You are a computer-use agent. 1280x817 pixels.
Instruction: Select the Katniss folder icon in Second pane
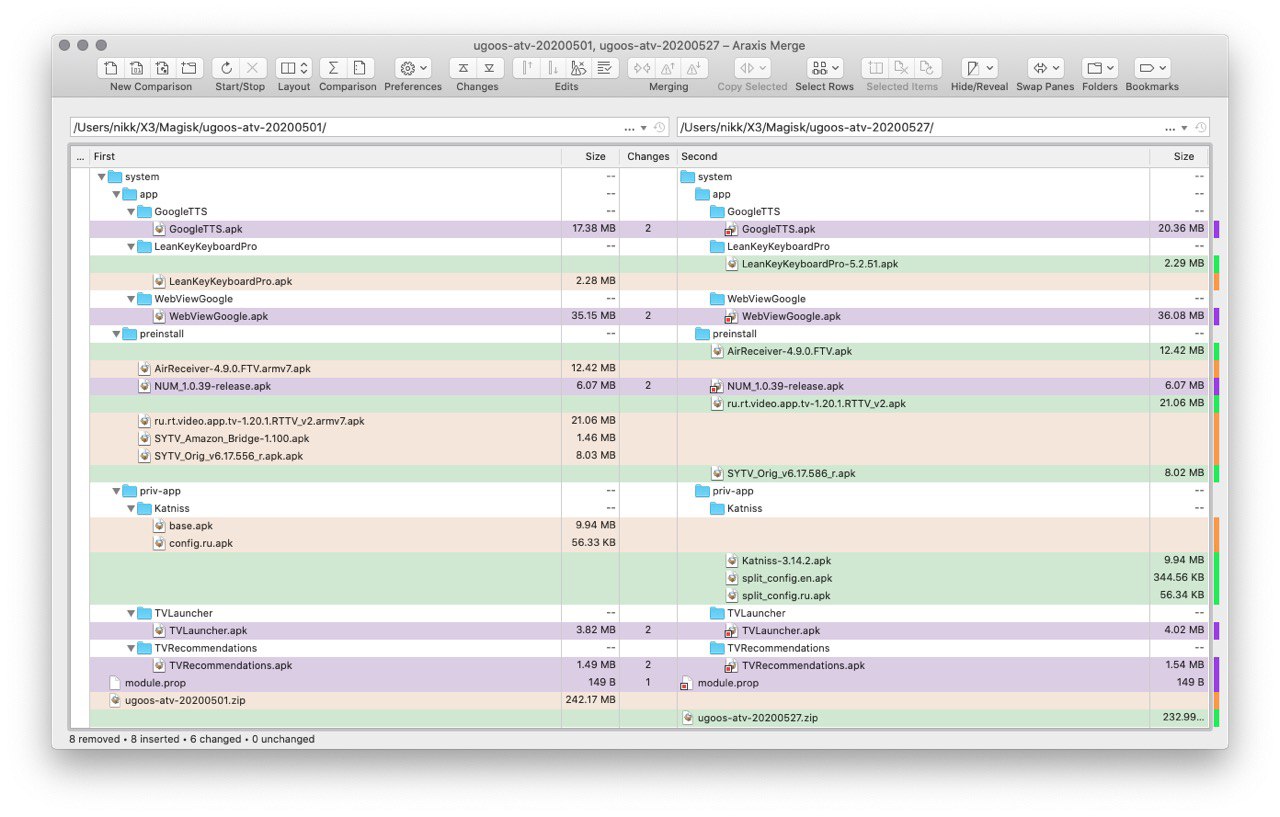pyautogui.click(x=717, y=508)
